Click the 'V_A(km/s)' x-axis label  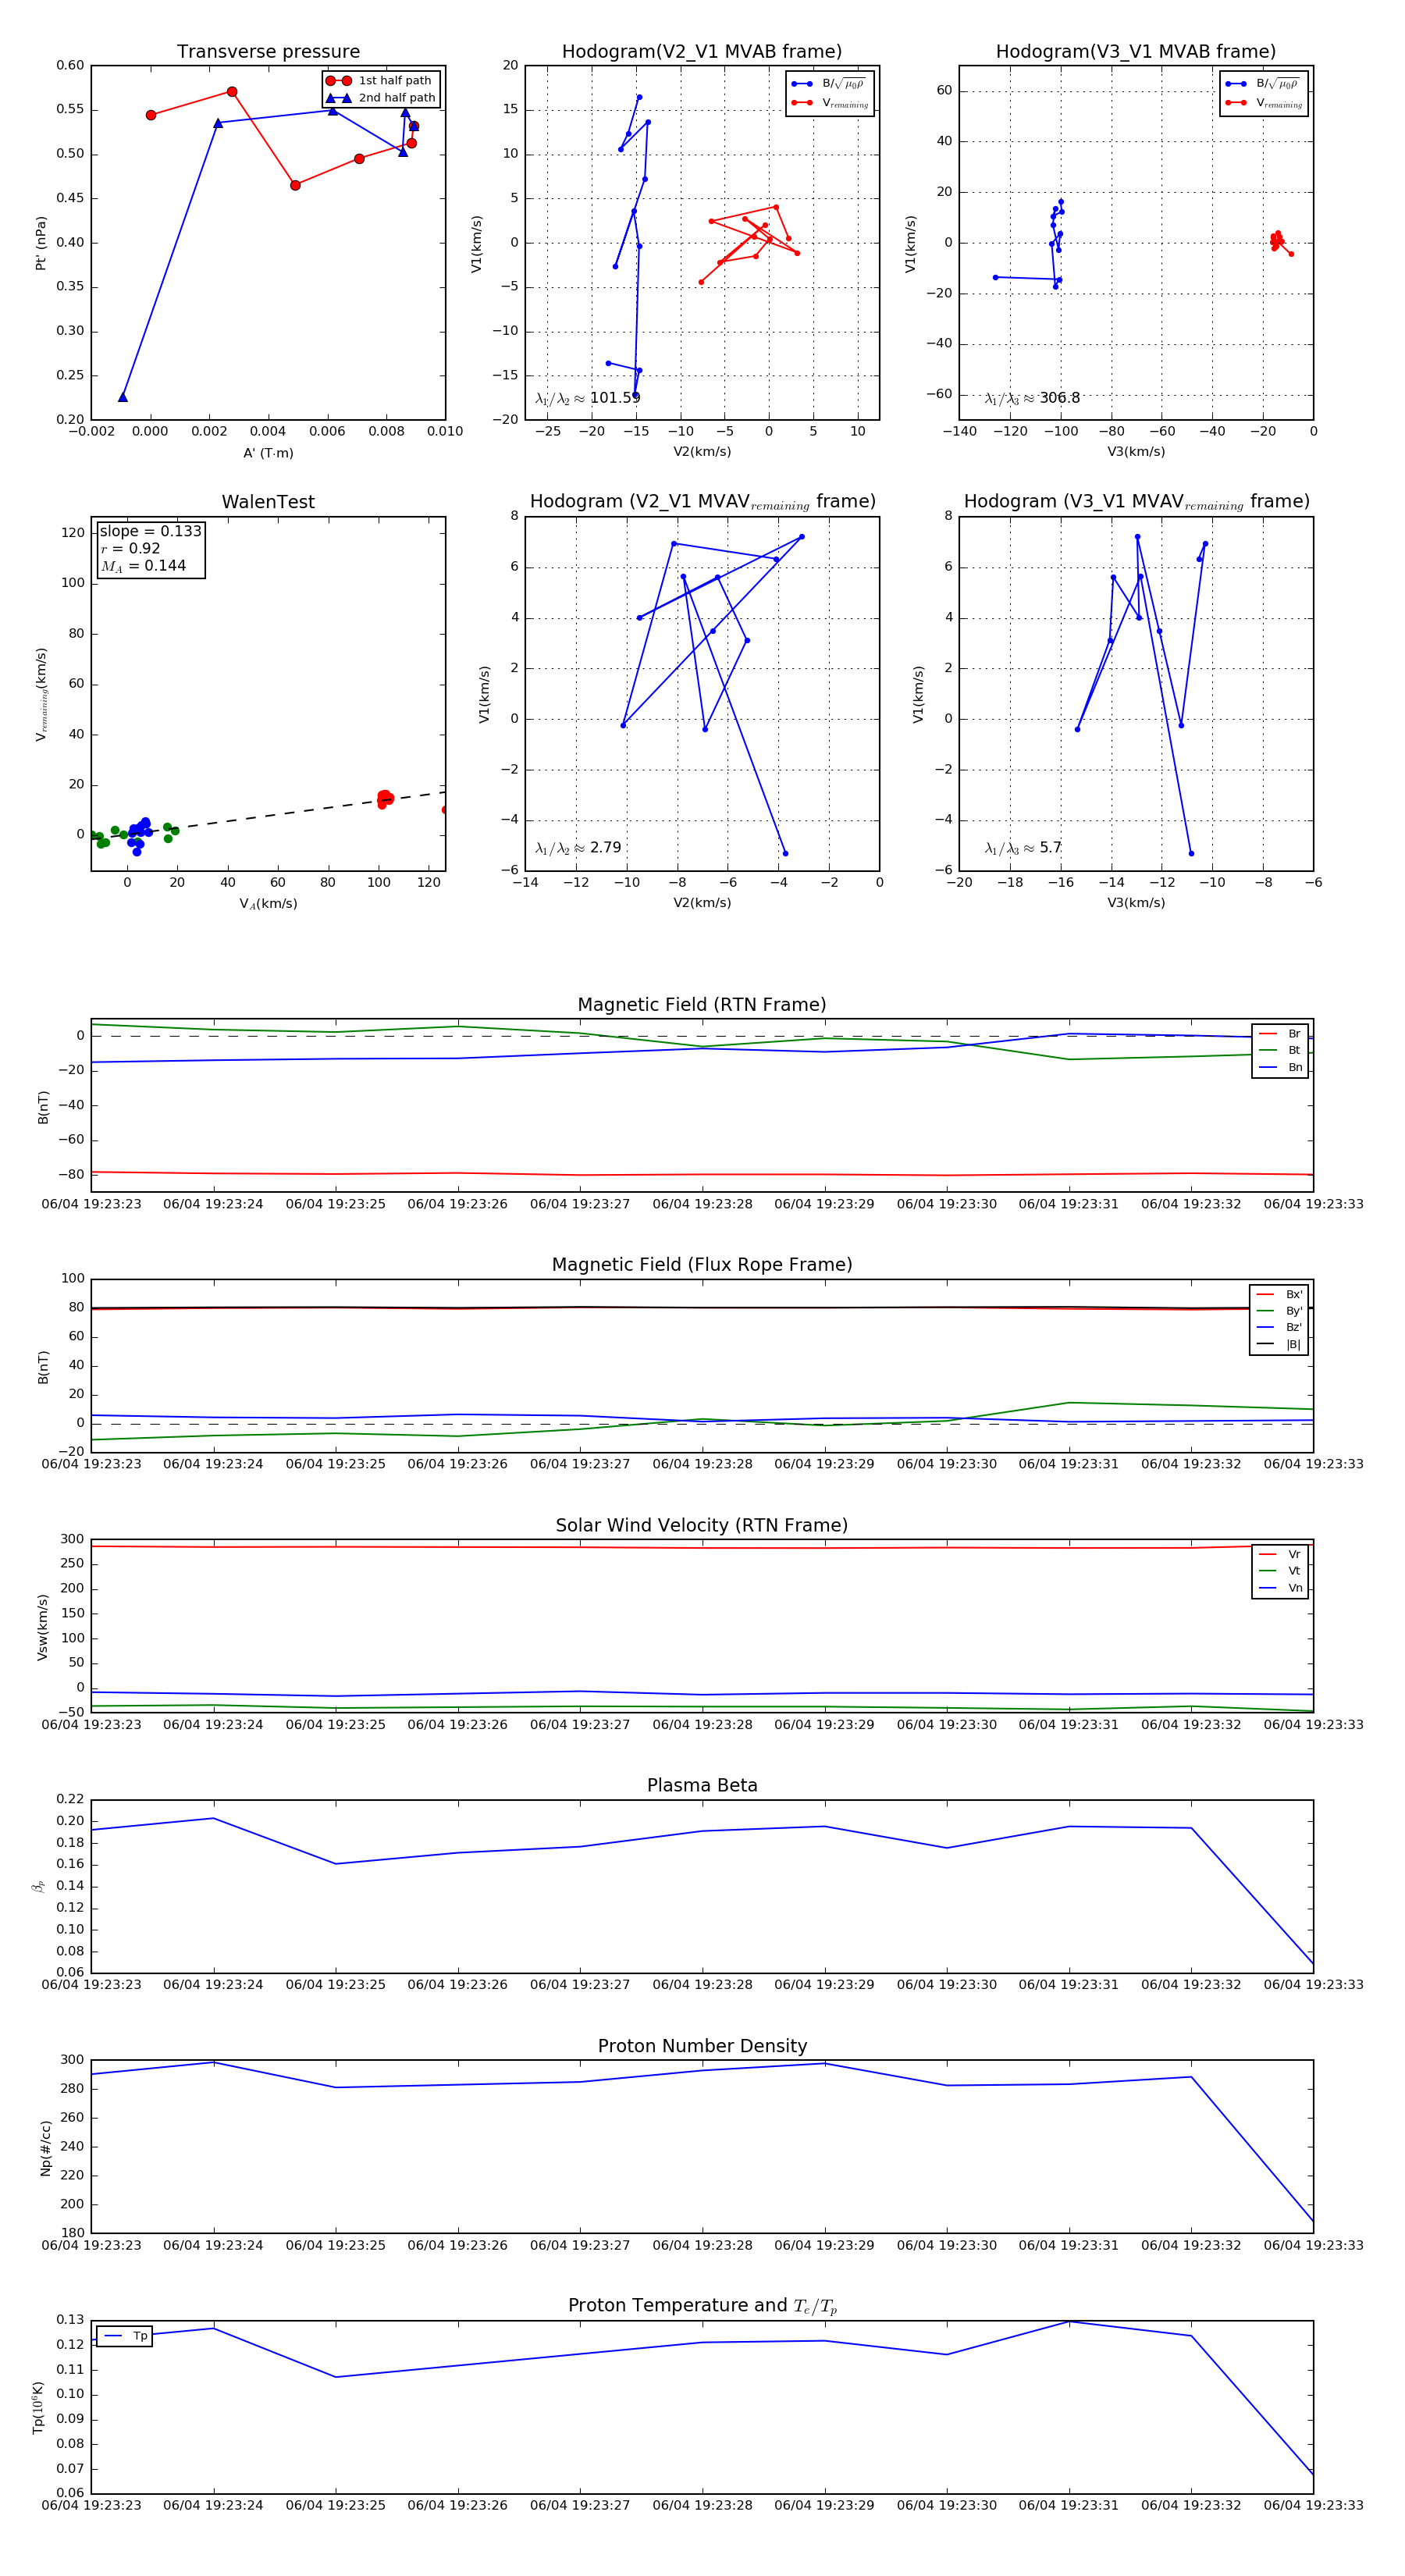(268, 904)
